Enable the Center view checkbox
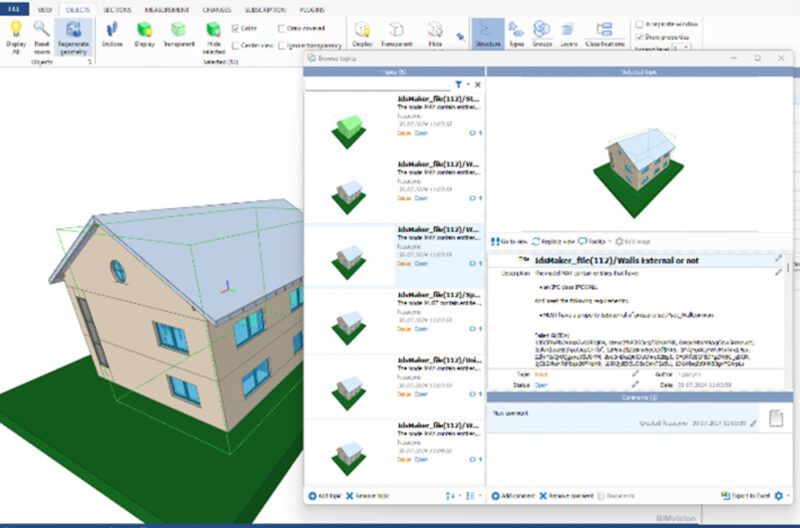The height and width of the screenshot is (528, 800). pos(235,45)
